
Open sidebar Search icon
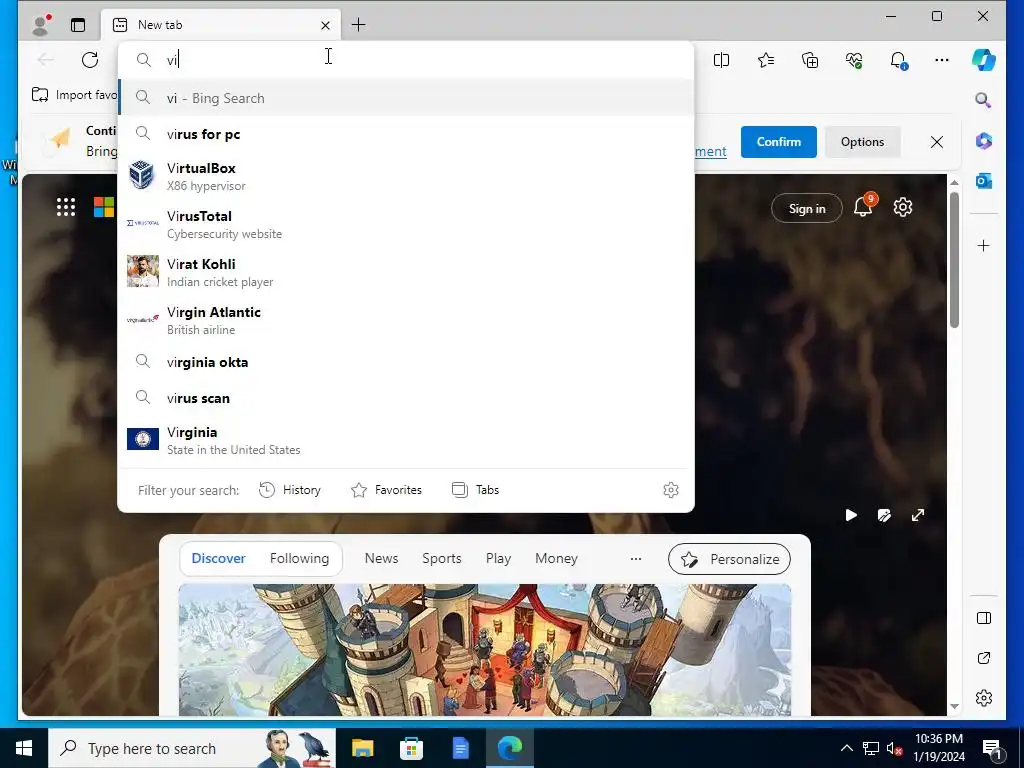[x=984, y=100]
